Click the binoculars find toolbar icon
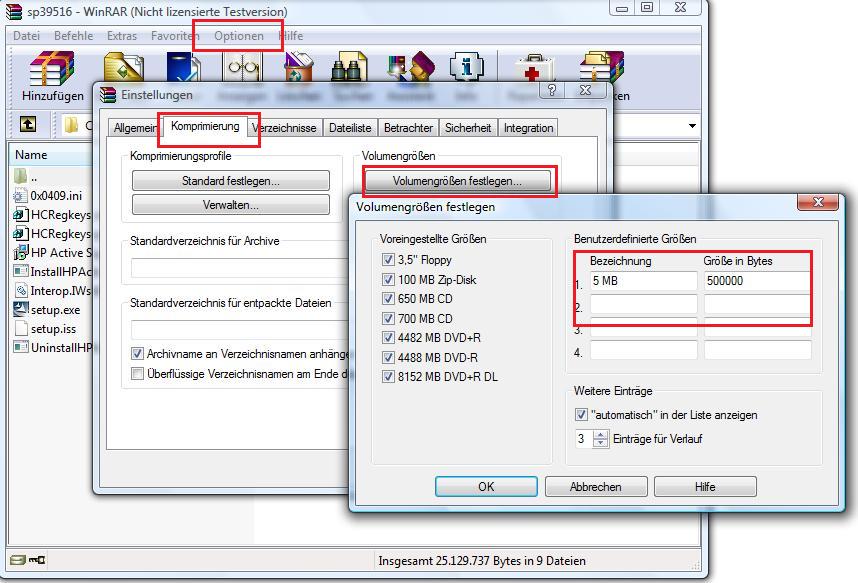The width and height of the screenshot is (858, 583). 349,67
